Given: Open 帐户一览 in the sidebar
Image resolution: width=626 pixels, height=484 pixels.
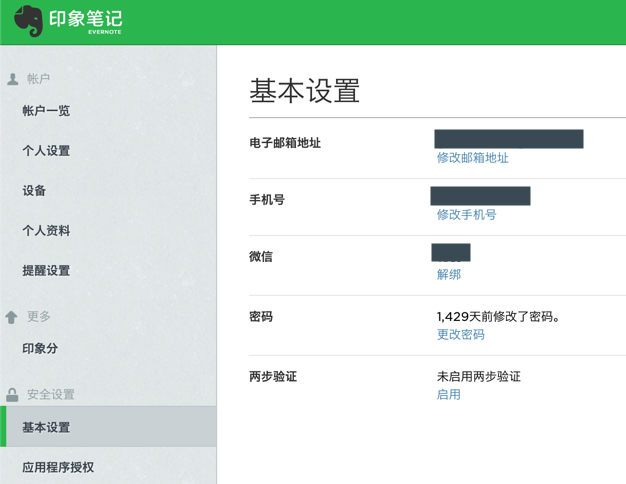Looking at the screenshot, I should (46, 111).
